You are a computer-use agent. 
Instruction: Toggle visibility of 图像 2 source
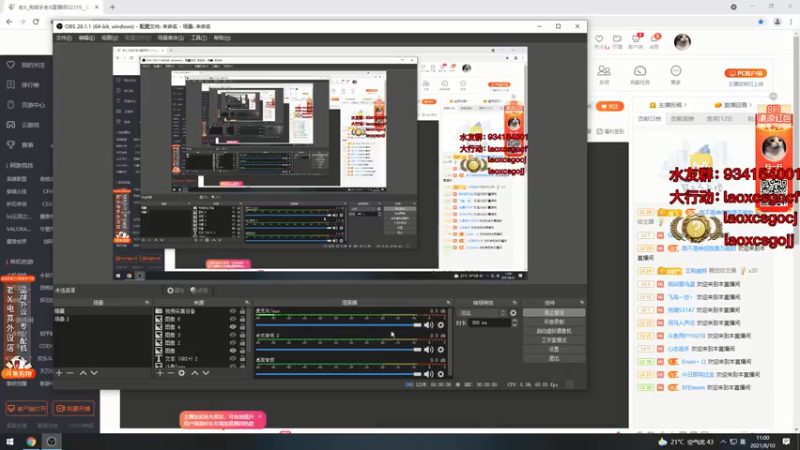click(x=233, y=343)
